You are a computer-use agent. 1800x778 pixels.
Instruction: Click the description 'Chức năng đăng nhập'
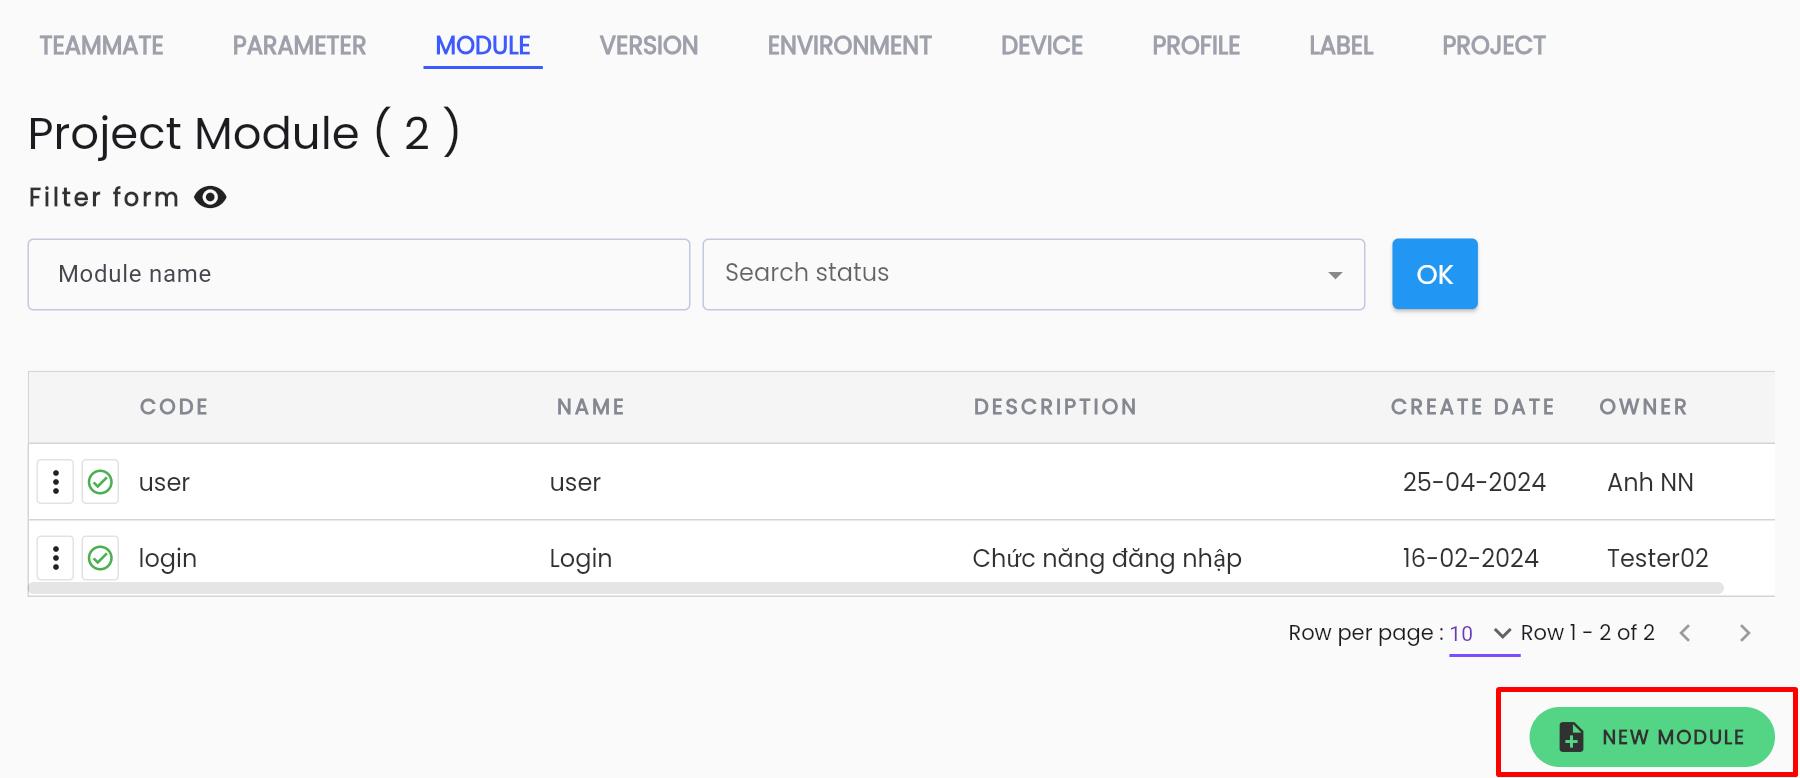tap(1107, 558)
